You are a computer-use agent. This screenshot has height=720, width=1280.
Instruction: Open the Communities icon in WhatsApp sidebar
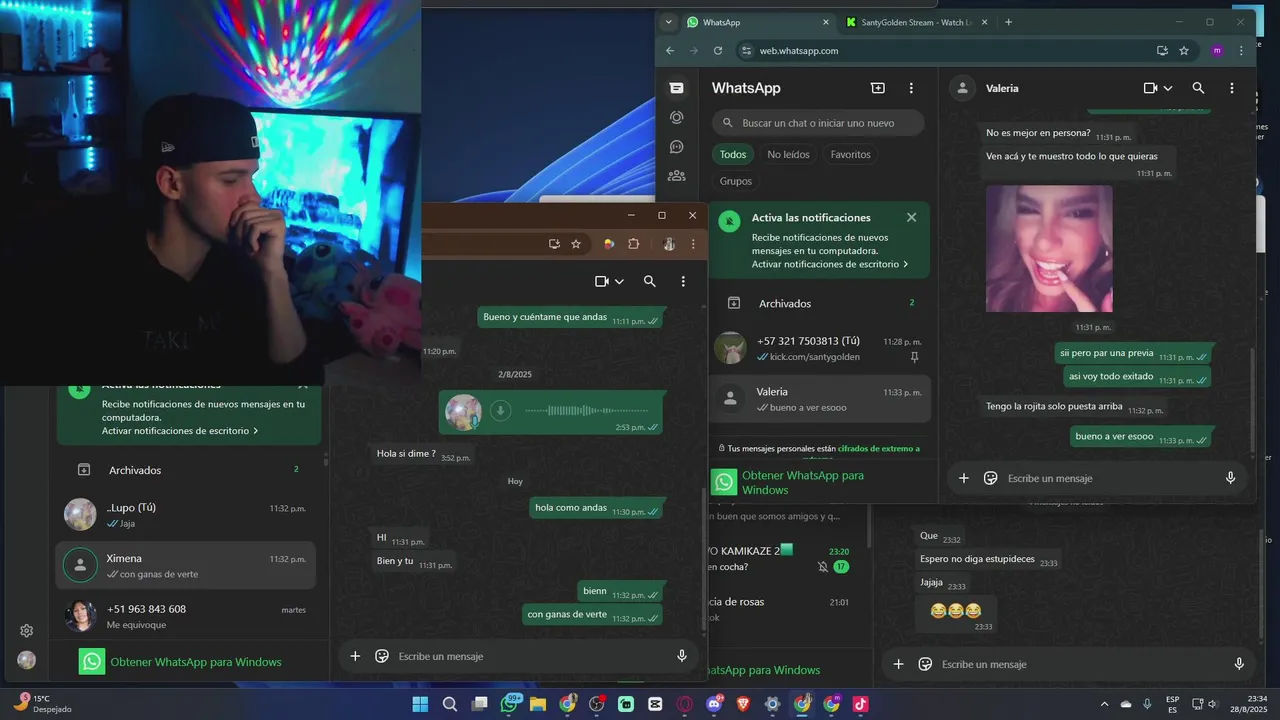click(677, 175)
